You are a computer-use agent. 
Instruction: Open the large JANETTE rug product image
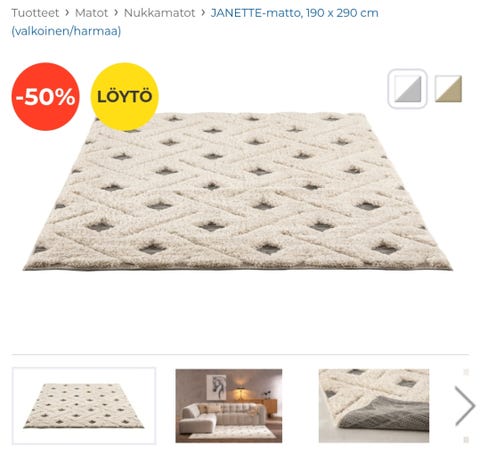coord(237,191)
